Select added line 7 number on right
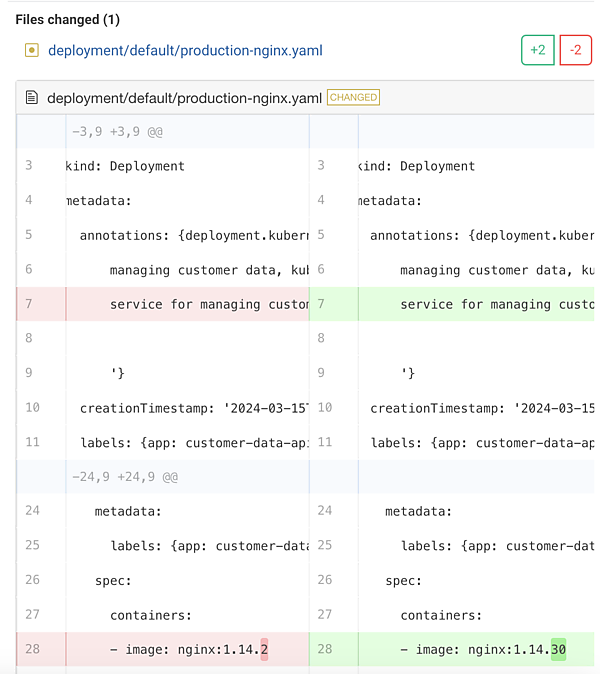Viewport: 600px width, 674px height. [321, 304]
